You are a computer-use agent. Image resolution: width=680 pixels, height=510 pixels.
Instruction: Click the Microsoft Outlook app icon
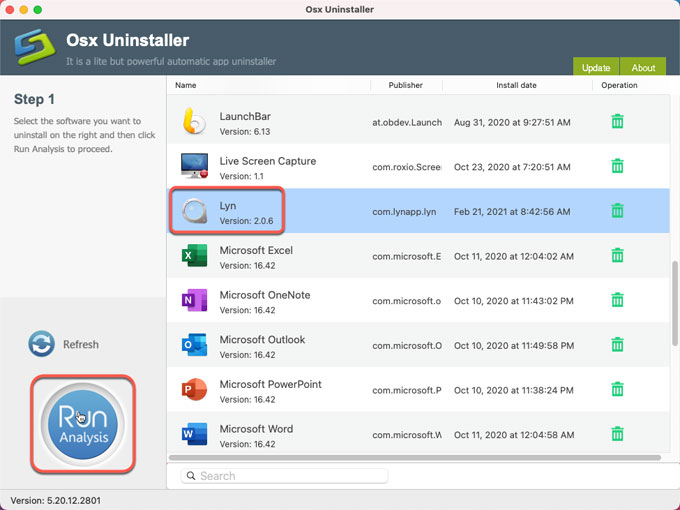(193, 345)
